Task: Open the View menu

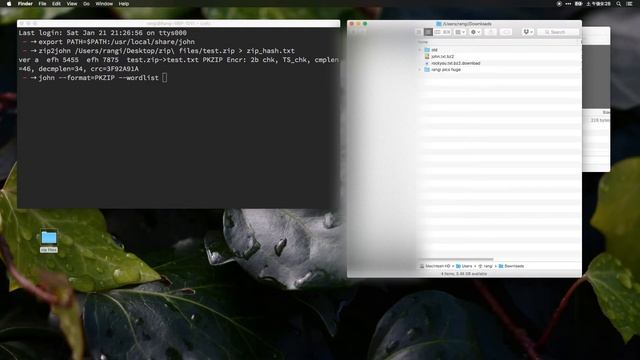Action: coord(72,4)
